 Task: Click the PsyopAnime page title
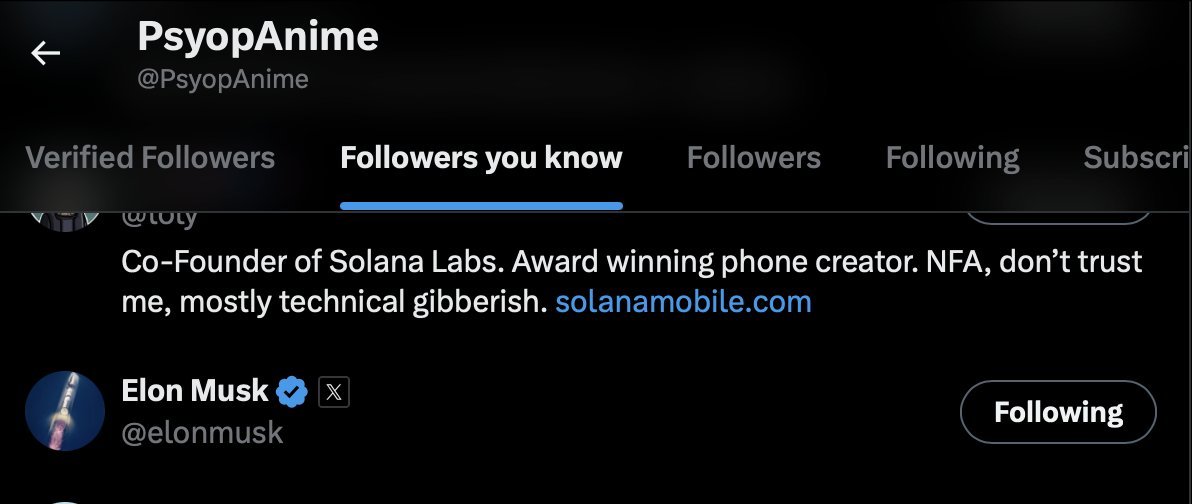pos(258,37)
